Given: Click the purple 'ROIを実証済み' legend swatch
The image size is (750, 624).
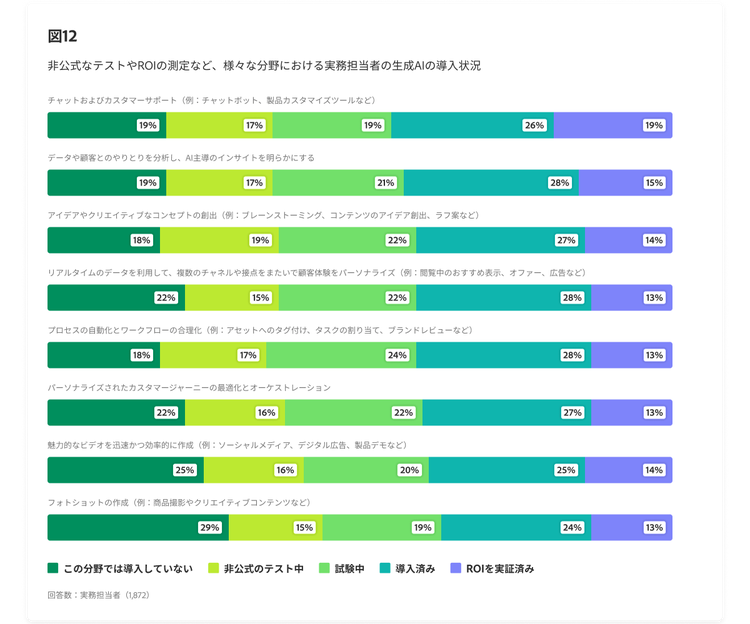Looking at the screenshot, I should [456, 568].
